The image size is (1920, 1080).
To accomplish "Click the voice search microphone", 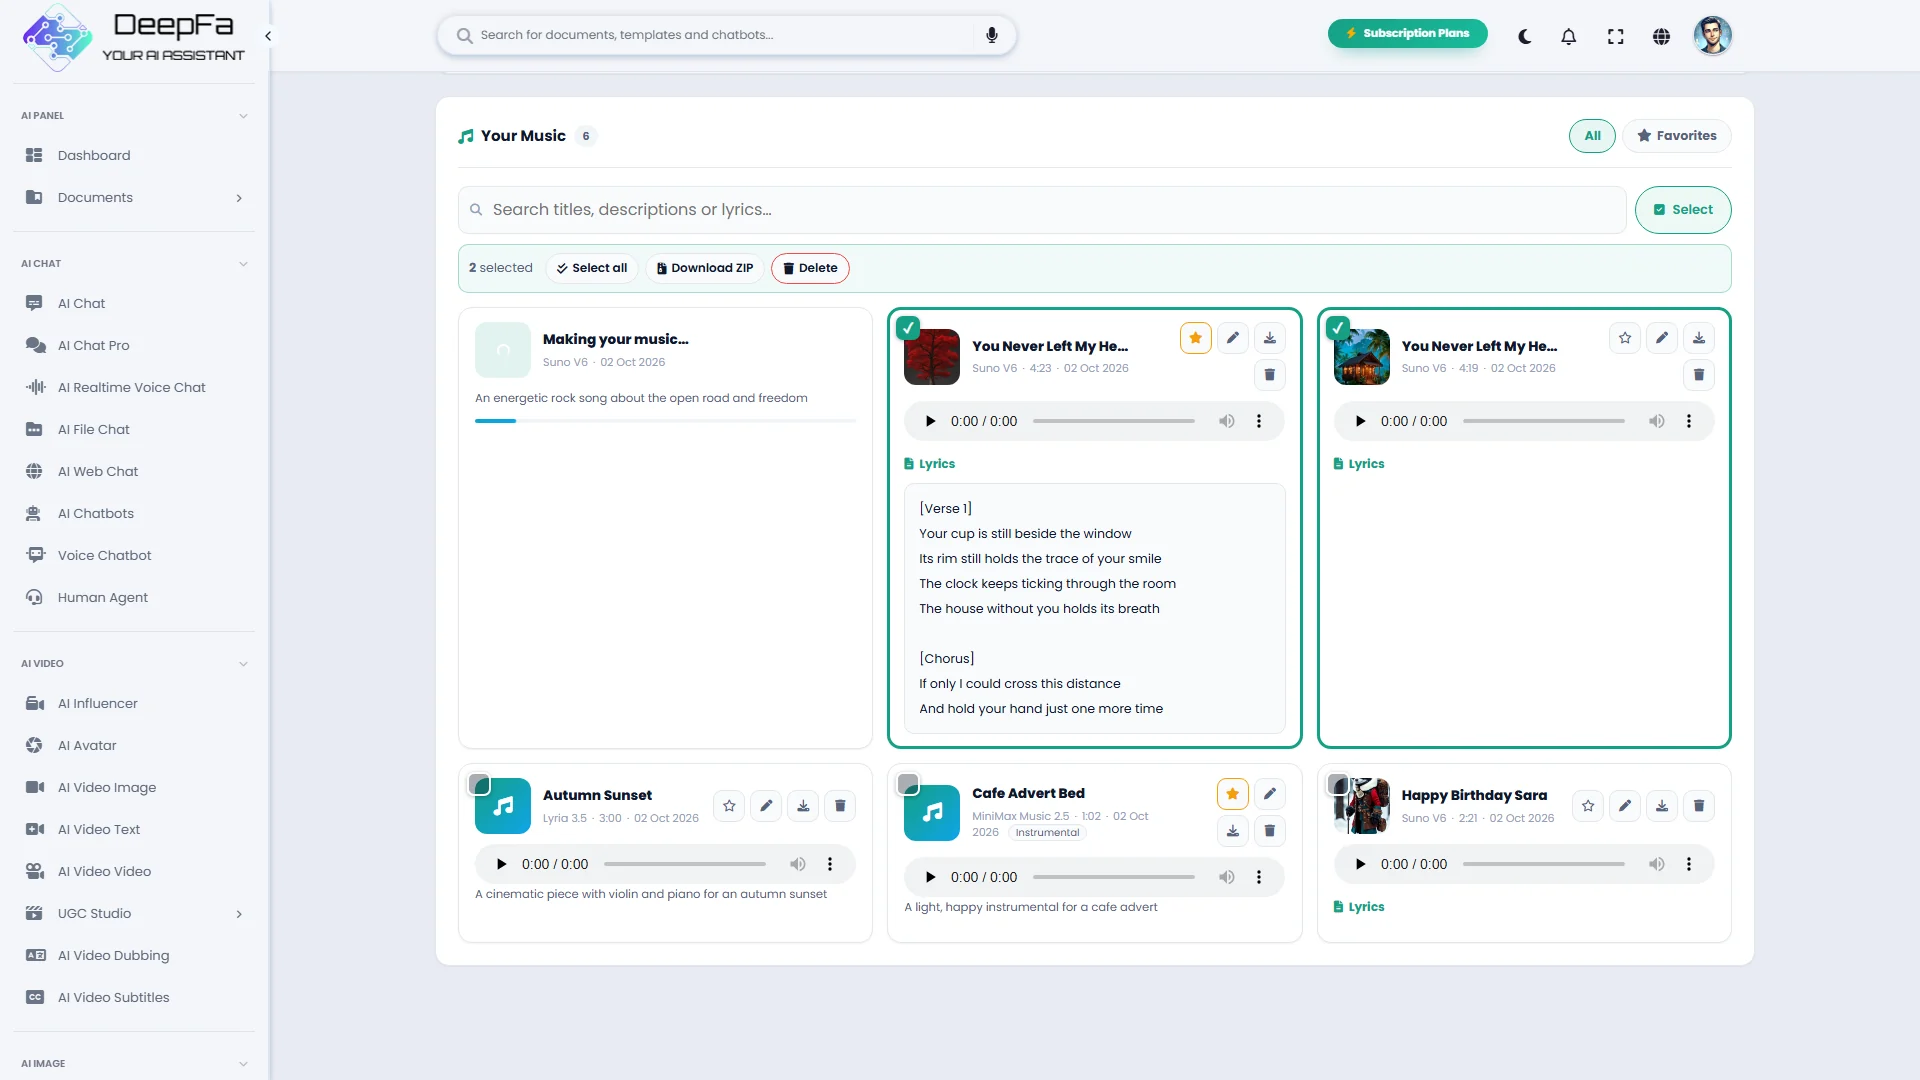I will (991, 35).
